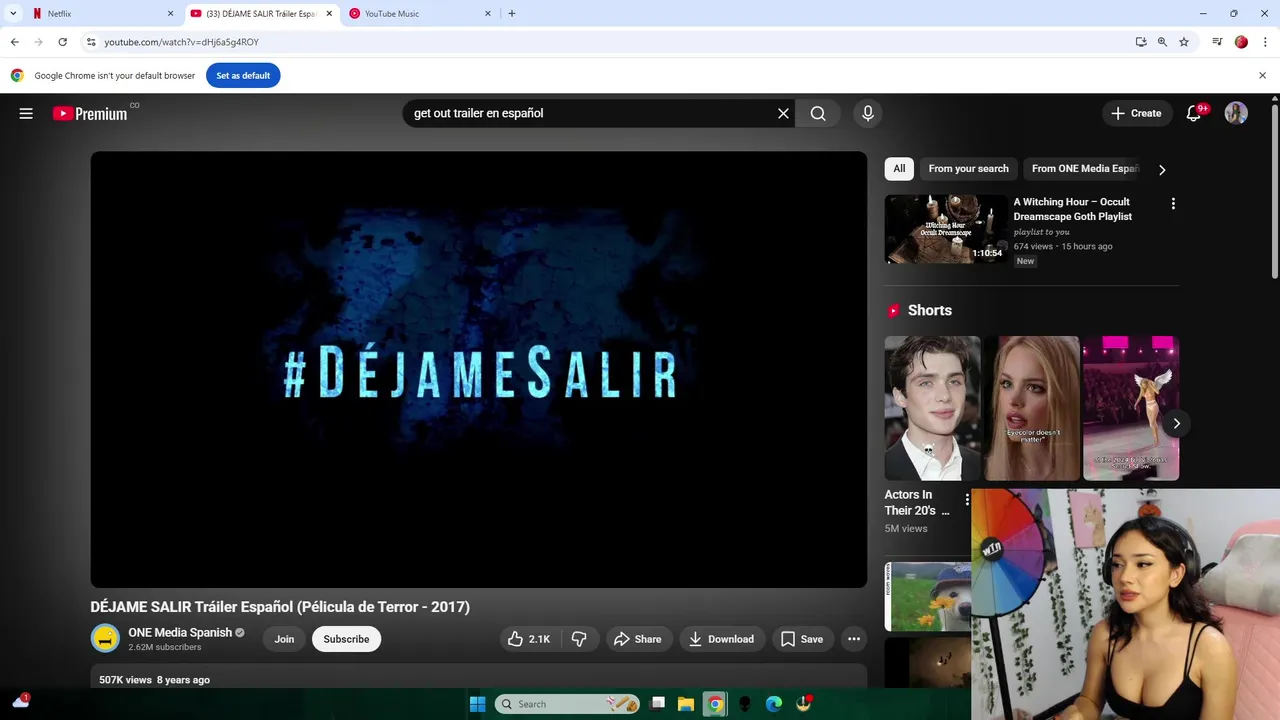Like the video with thumbs up

[x=529, y=639]
